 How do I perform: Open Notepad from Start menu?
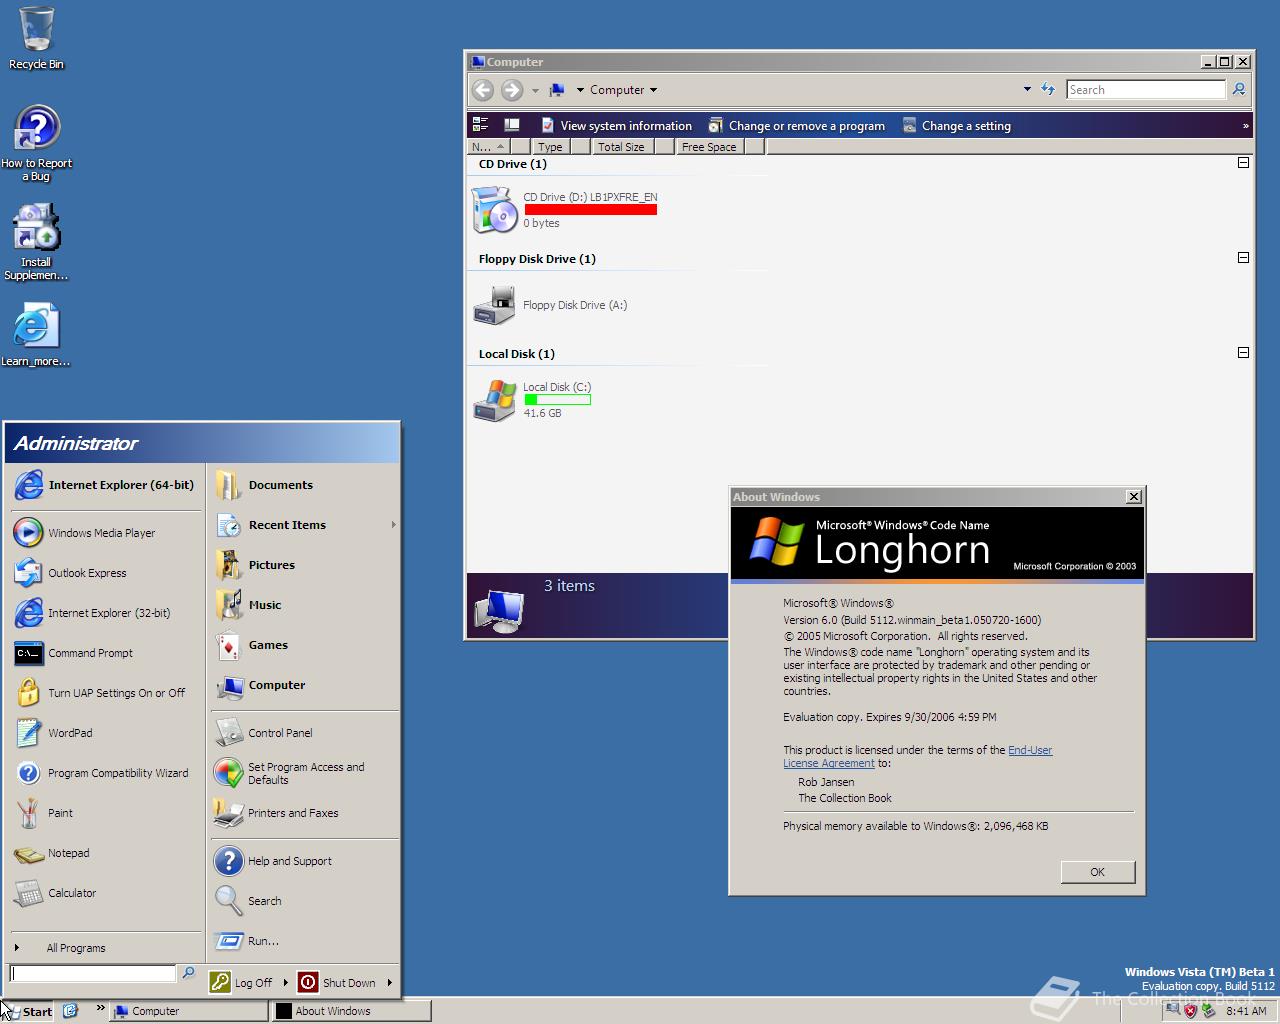pos(104,853)
